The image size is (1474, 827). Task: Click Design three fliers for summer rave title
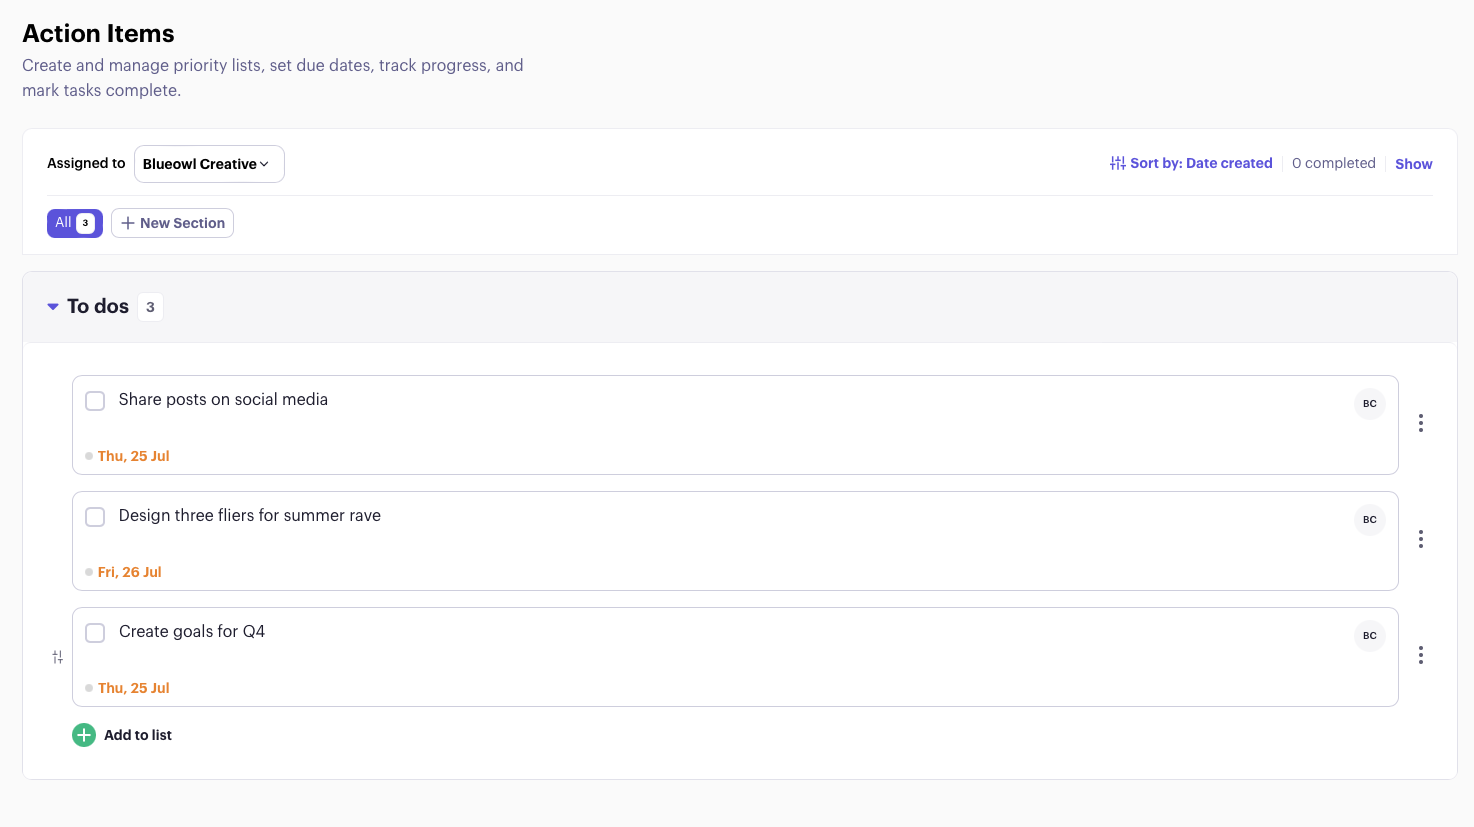(x=250, y=515)
